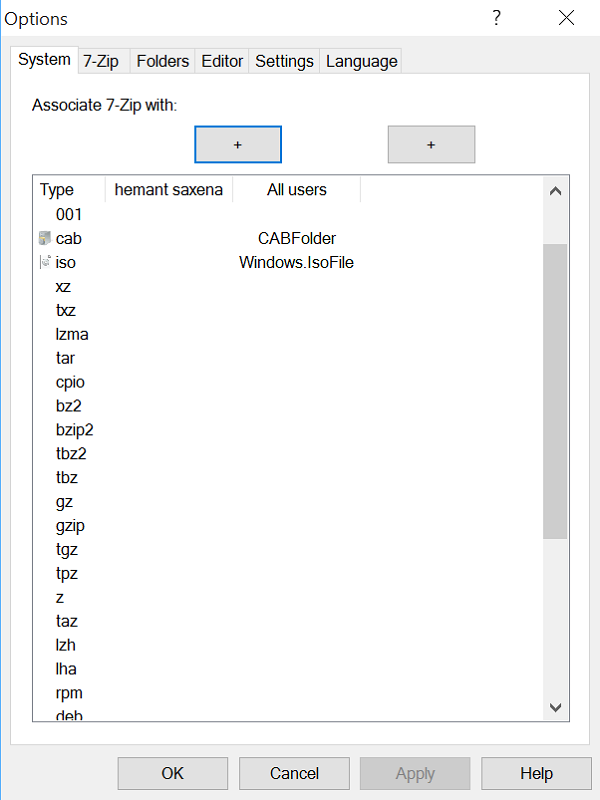
Task: Click the question mark help icon in title bar
Action: pos(496,18)
